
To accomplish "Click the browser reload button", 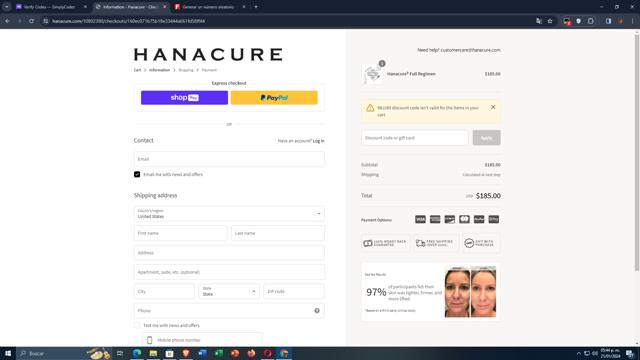I will 31,21.
